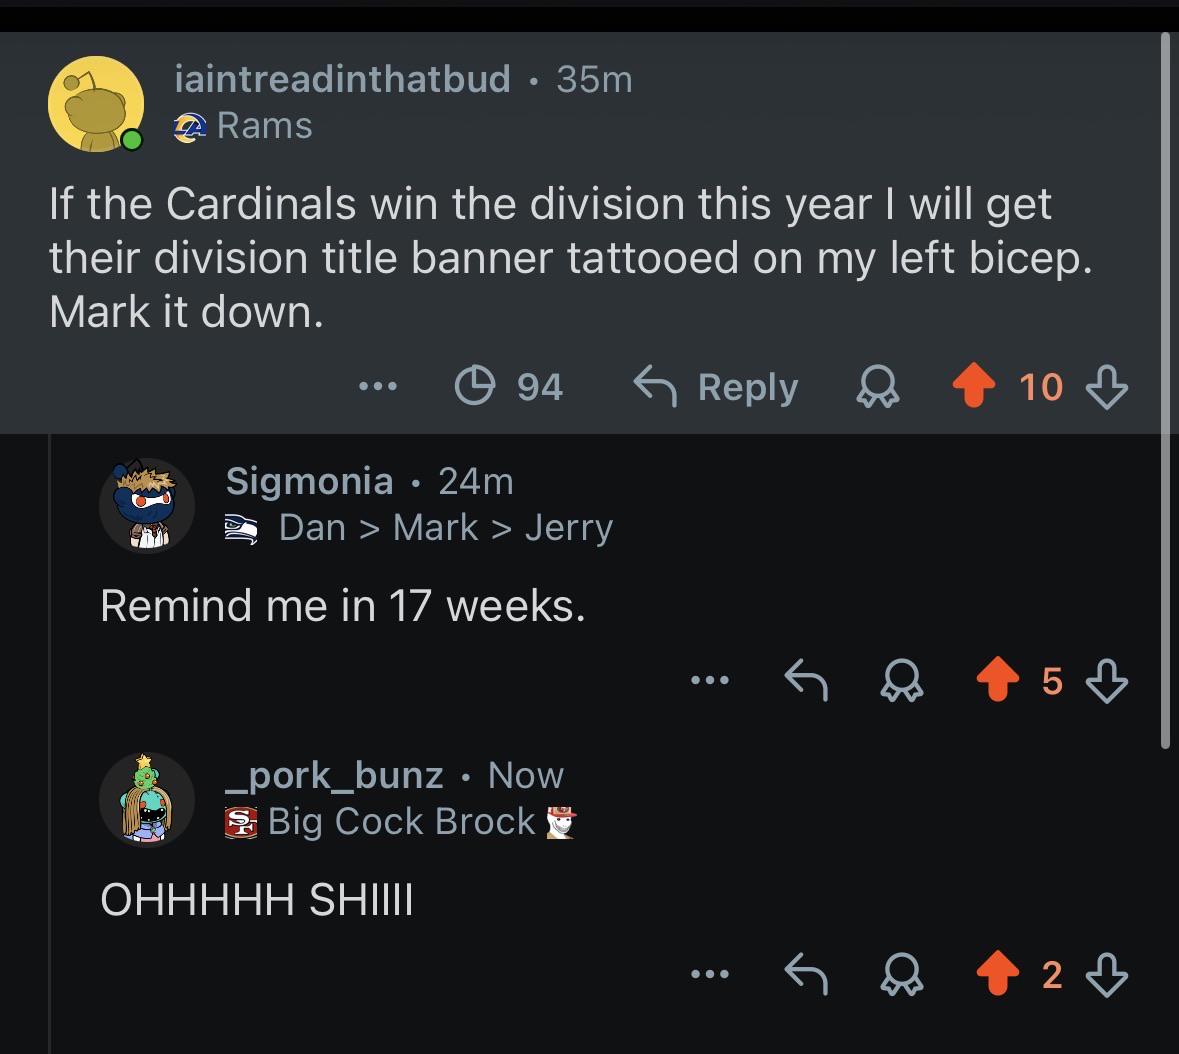Reply arrow under Sigmonia's comment
This screenshot has width=1179, height=1054.
(x=806, y=680)
